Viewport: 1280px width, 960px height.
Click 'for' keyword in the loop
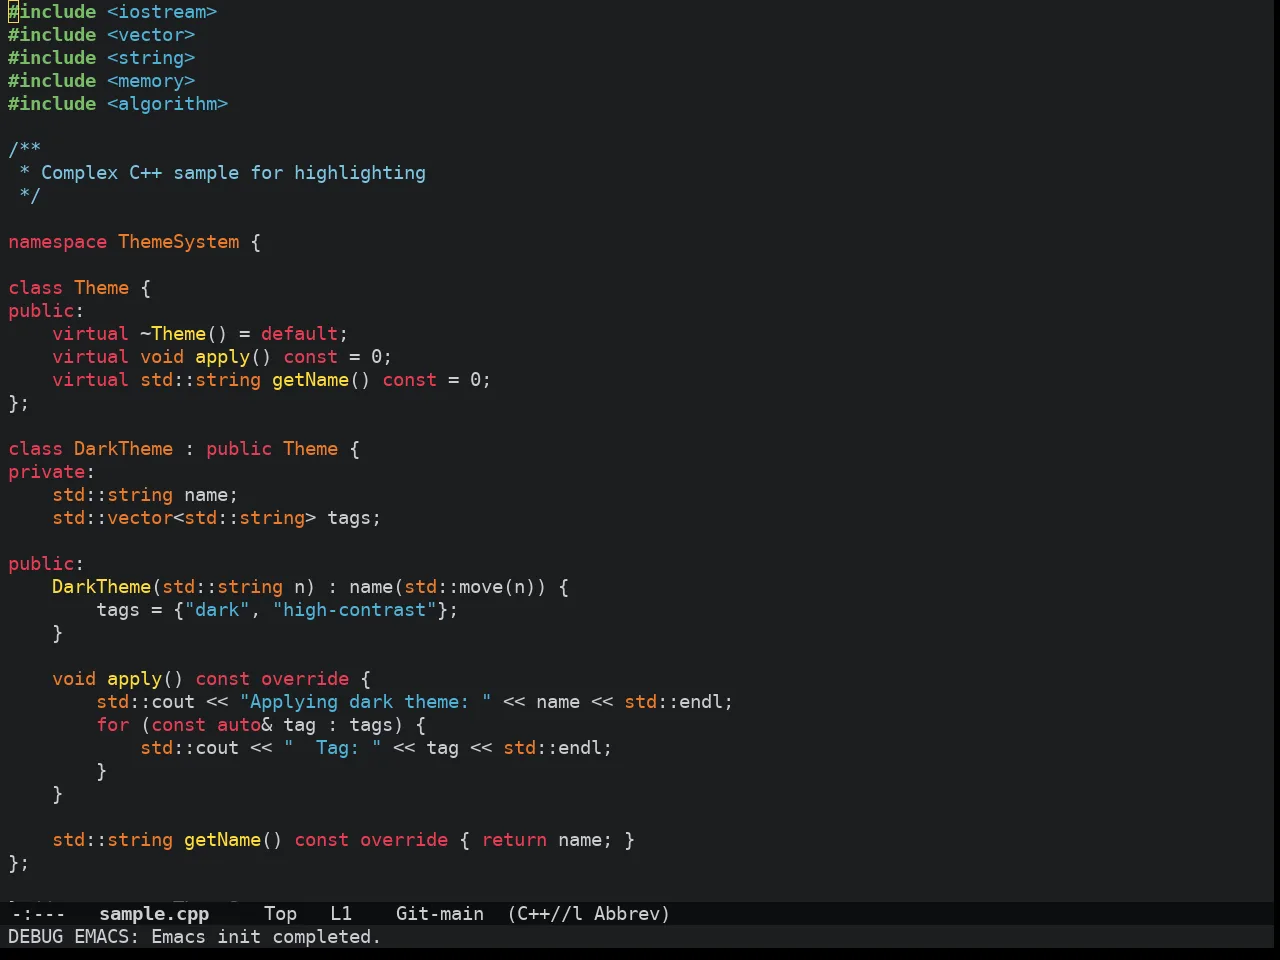tap(113, 725)
